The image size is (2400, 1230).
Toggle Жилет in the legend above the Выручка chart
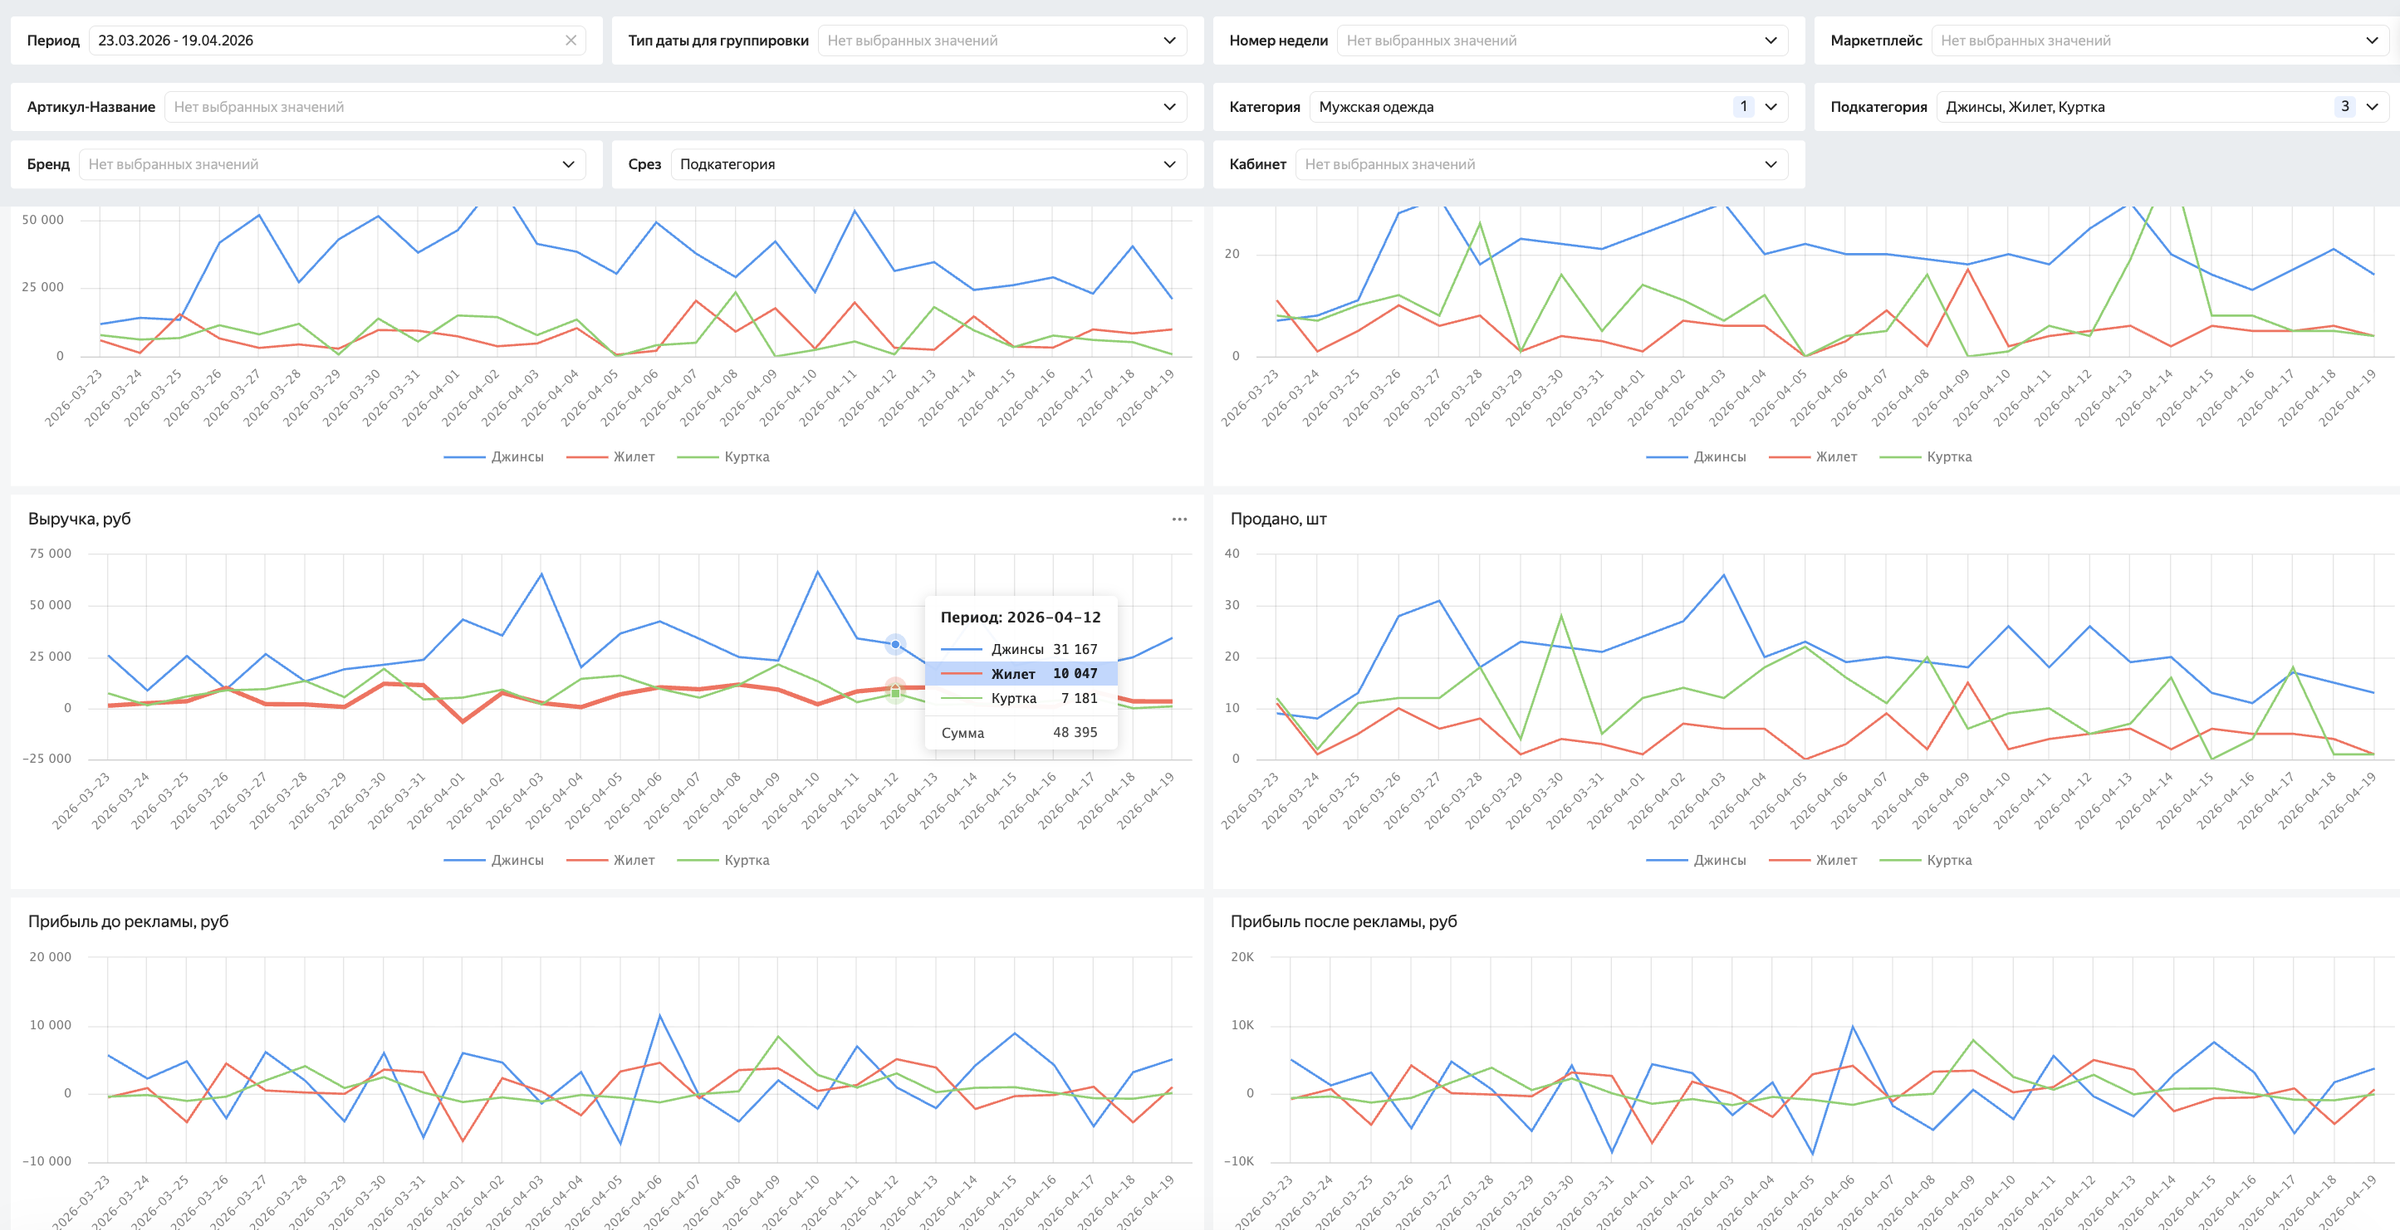point(611,457)
